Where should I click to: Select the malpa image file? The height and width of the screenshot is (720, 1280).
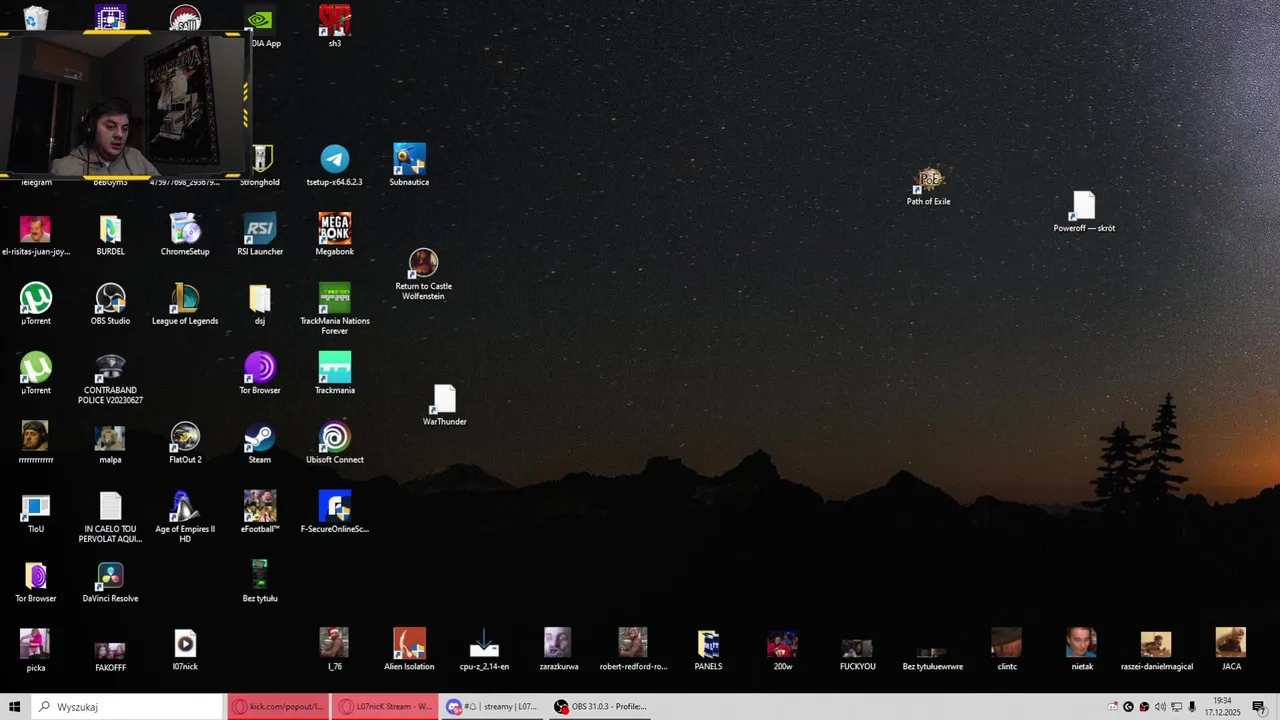point(110,443)
